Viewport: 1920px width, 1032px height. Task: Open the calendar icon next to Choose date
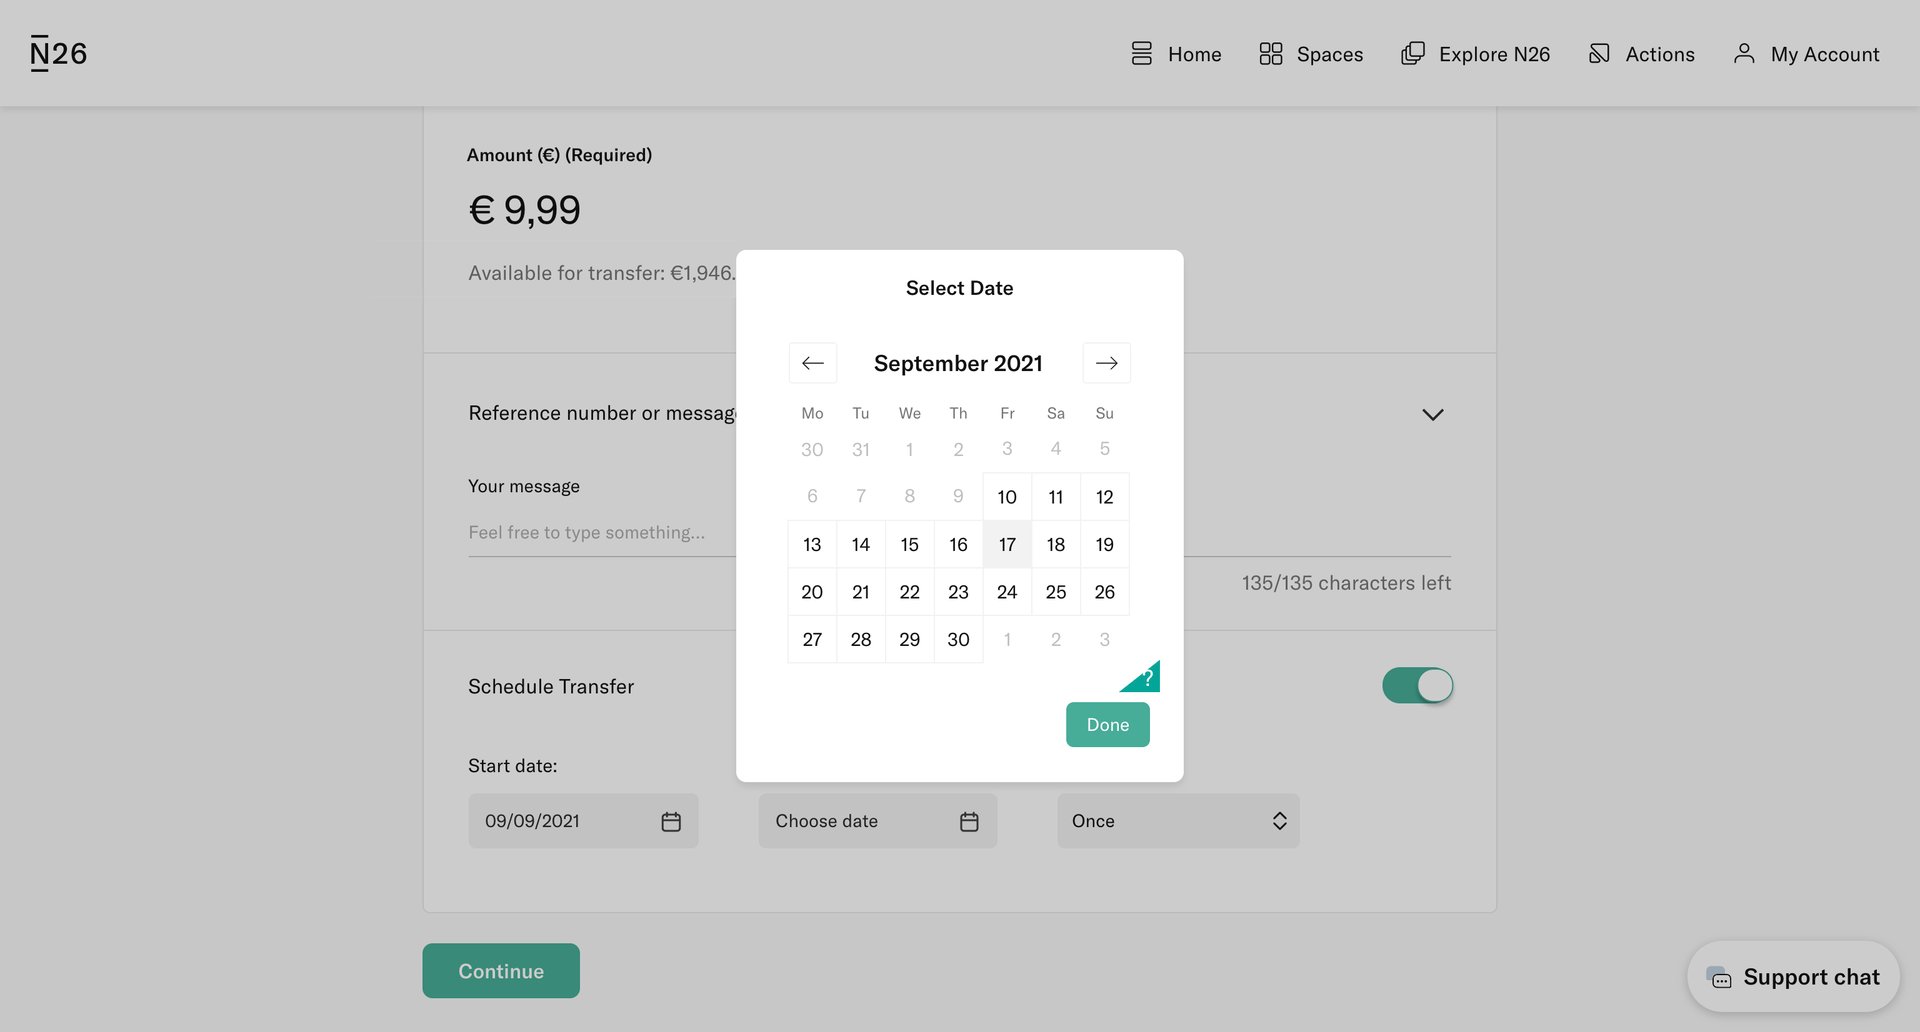(x=968, y=820)
